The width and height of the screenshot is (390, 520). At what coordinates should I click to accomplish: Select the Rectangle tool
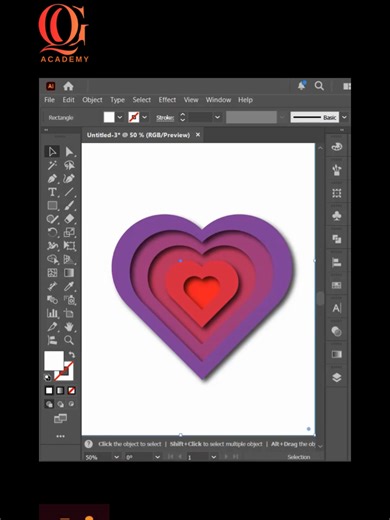pyautogui.click(x=52, y=206)
